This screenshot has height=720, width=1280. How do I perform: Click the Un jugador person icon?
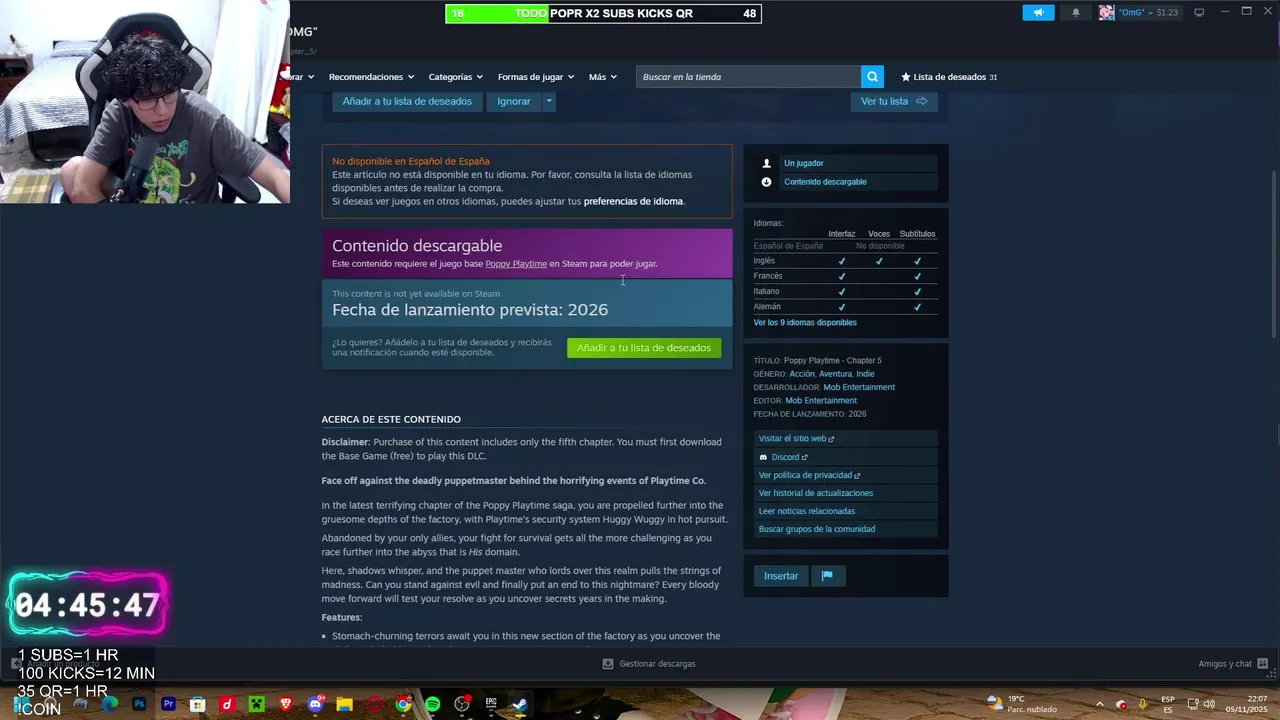pos(766,163)
